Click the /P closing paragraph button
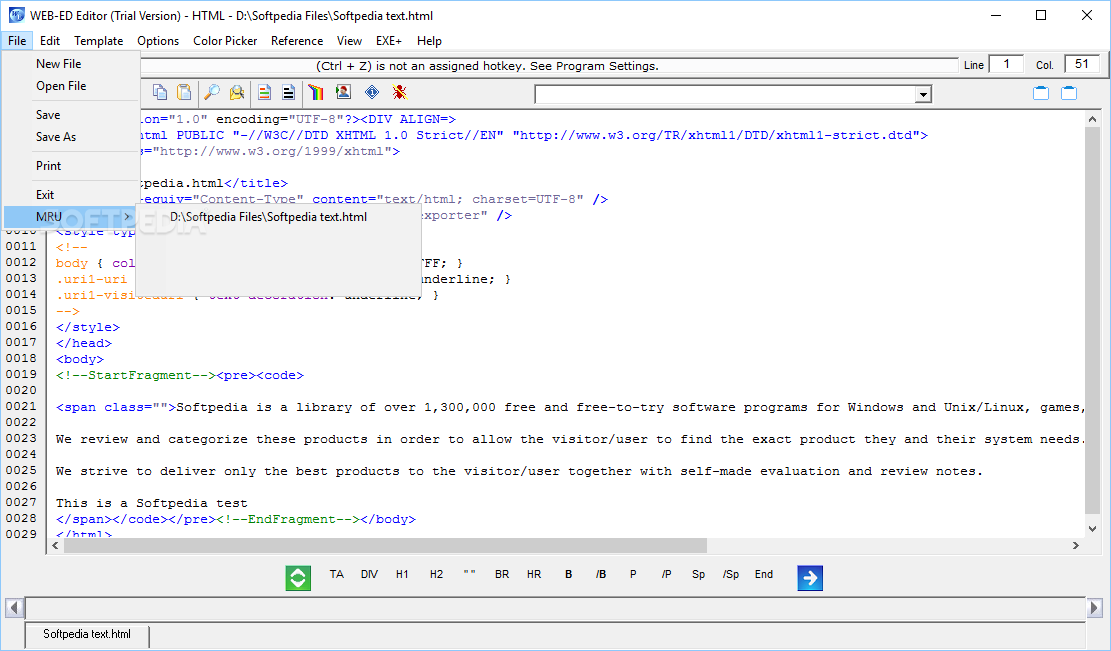 click(x=666, y=574)
